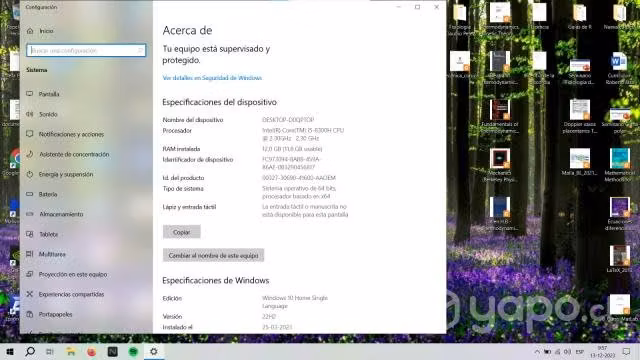640x360 pixels.
Task: Open the notification center icon
Action: click(627, 351)
